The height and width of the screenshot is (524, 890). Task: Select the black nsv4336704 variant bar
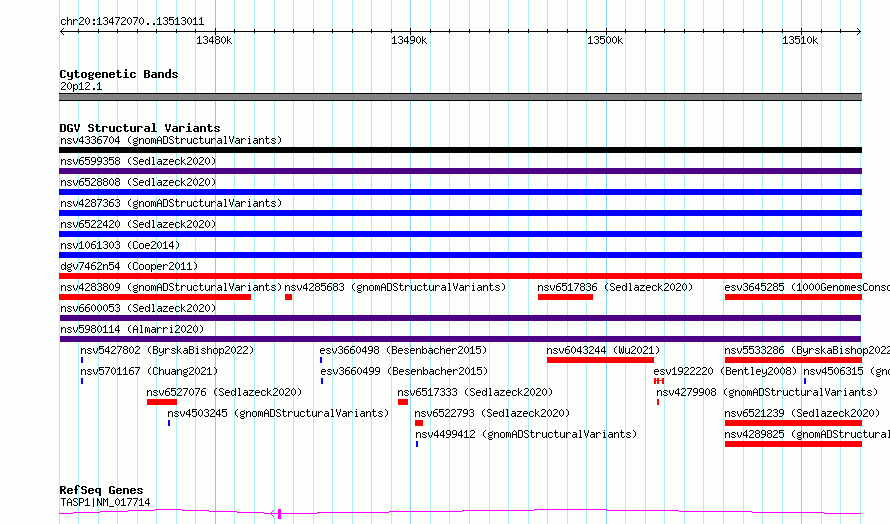click(x=460, y=150)
